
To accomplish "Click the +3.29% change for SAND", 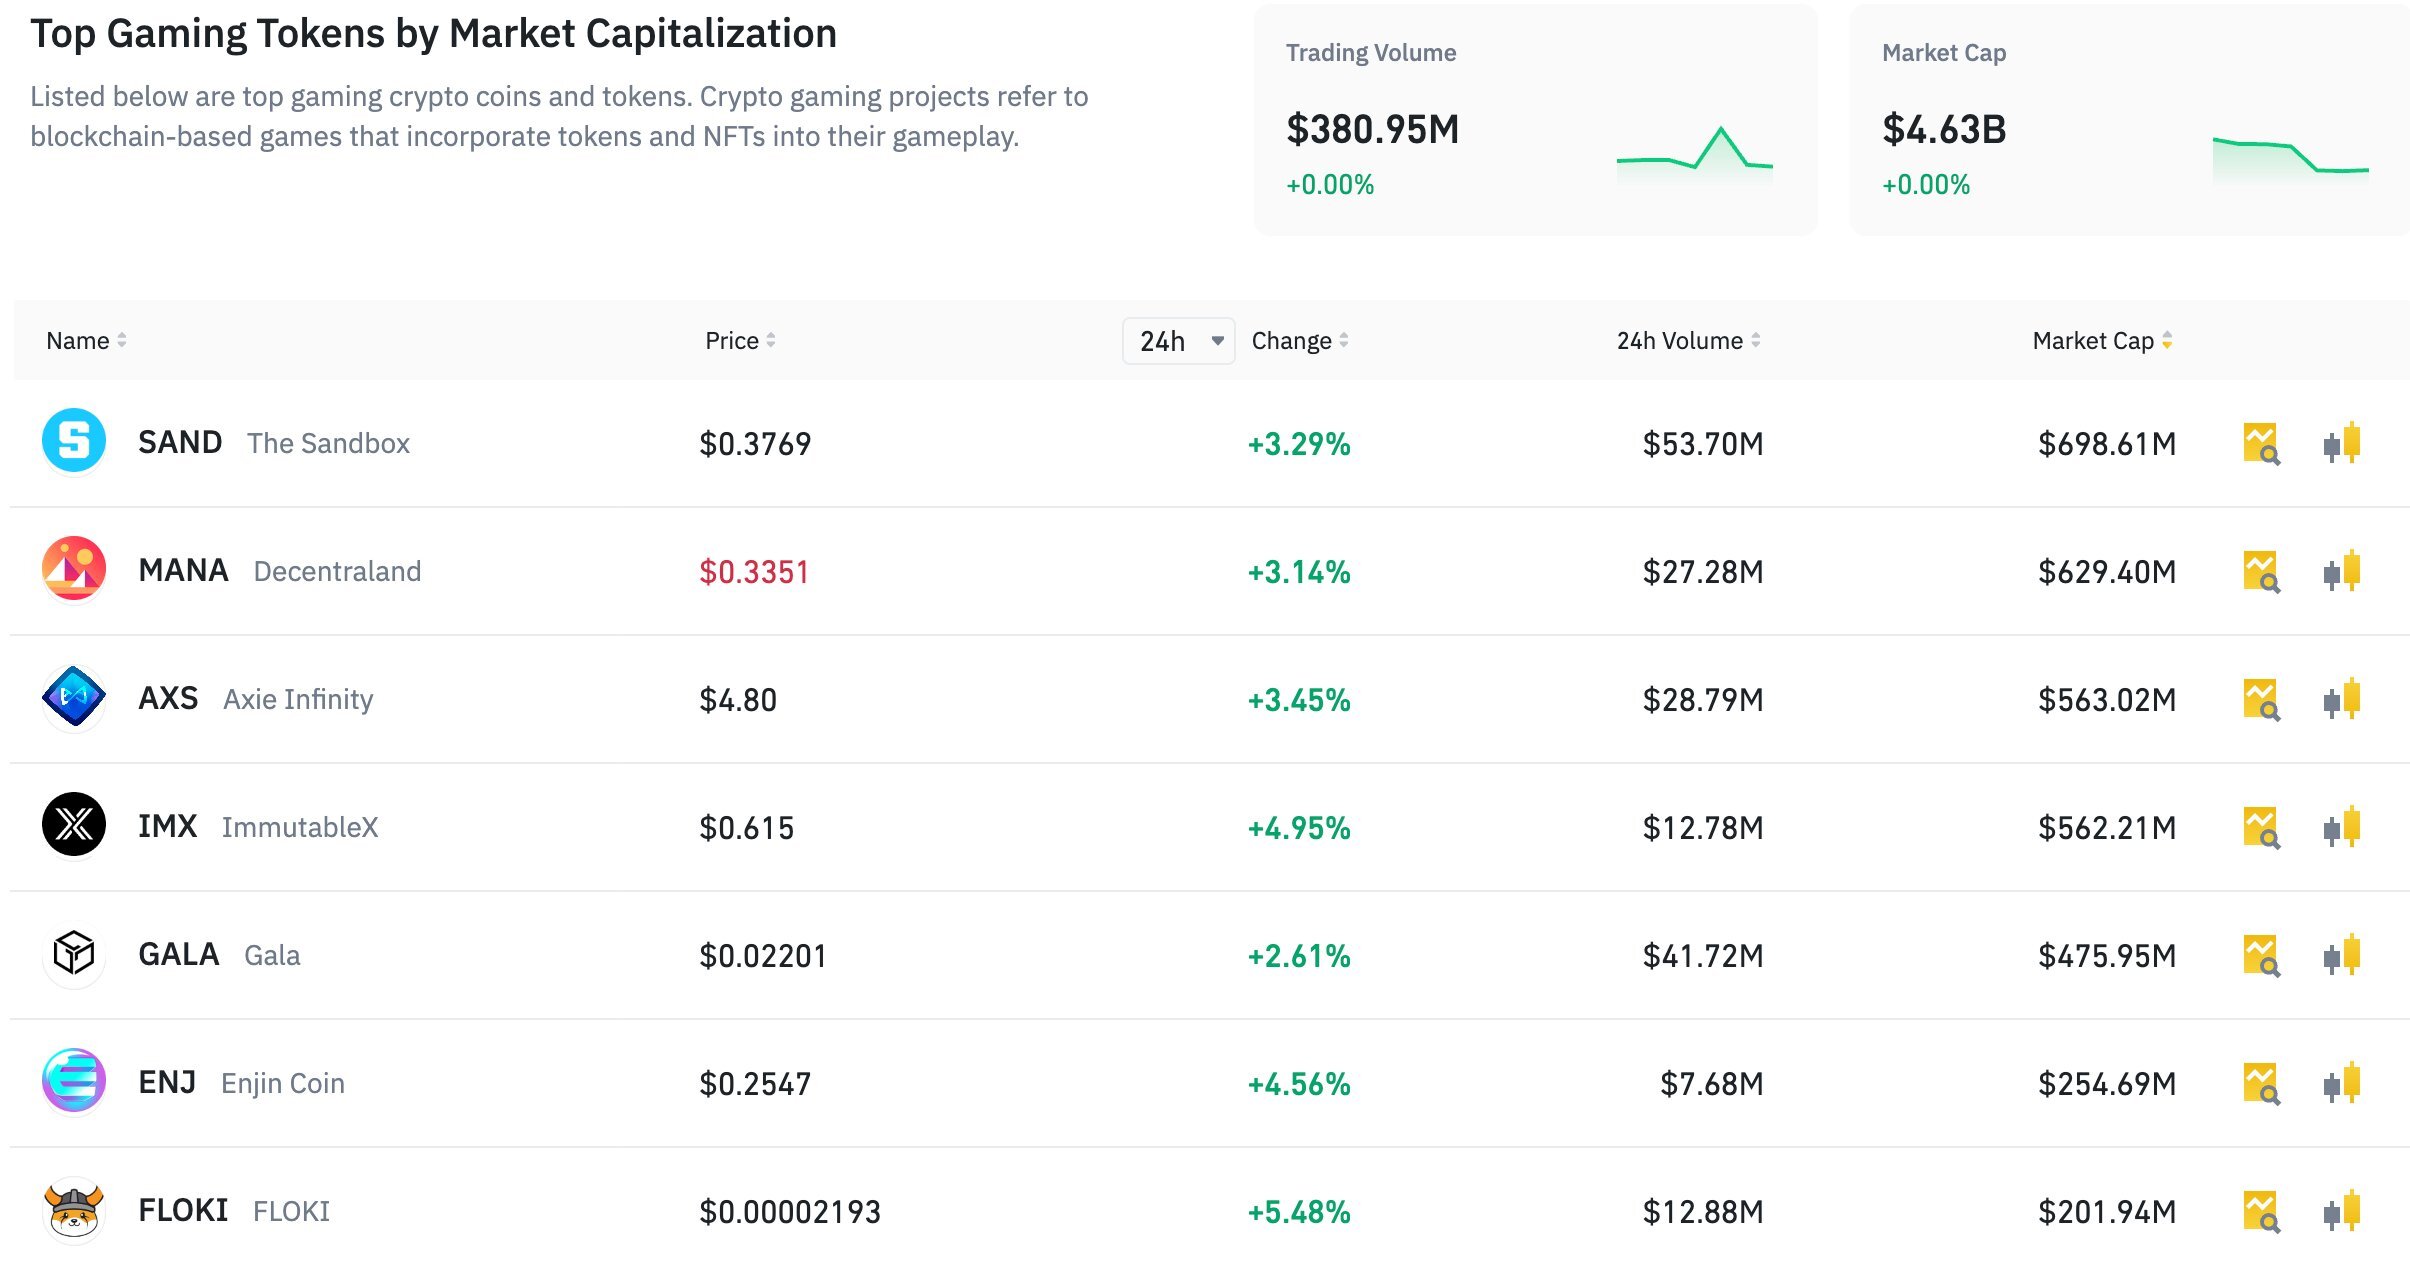I will tap(1299, 443).
